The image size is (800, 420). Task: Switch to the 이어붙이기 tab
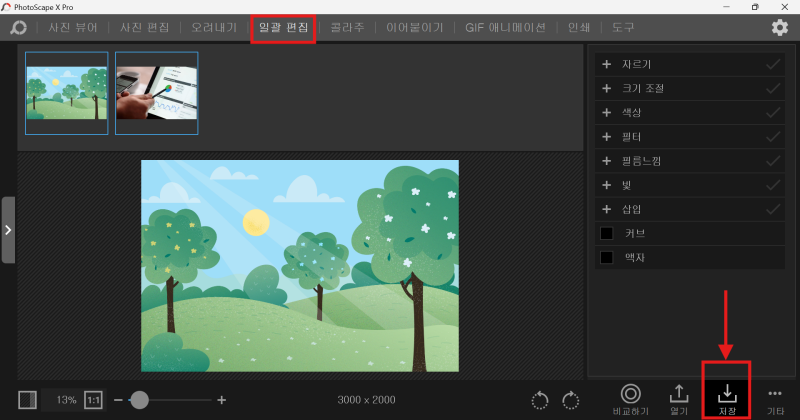[414, 28]
